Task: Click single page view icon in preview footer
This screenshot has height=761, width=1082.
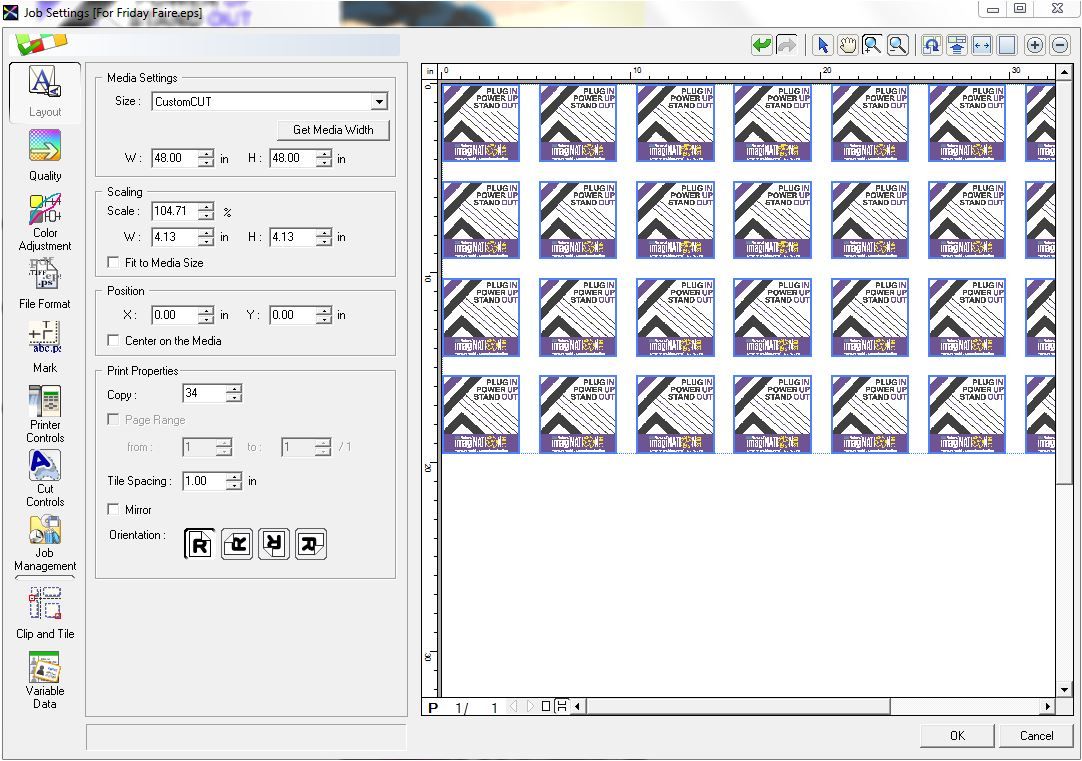Action: click(x=546, y=706)
